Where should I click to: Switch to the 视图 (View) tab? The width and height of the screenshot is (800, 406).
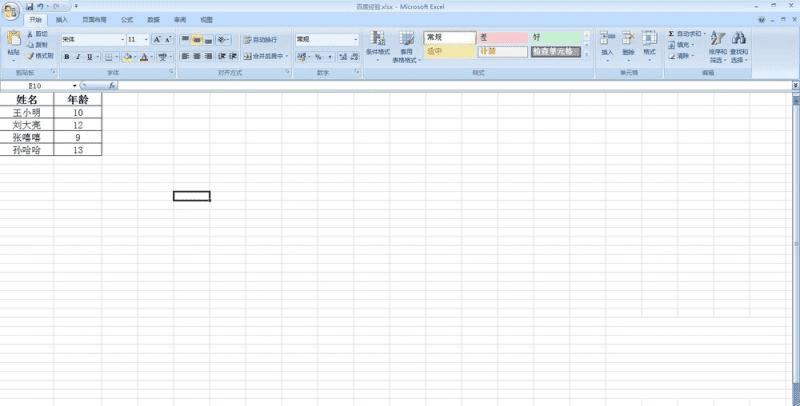(207, 20)
